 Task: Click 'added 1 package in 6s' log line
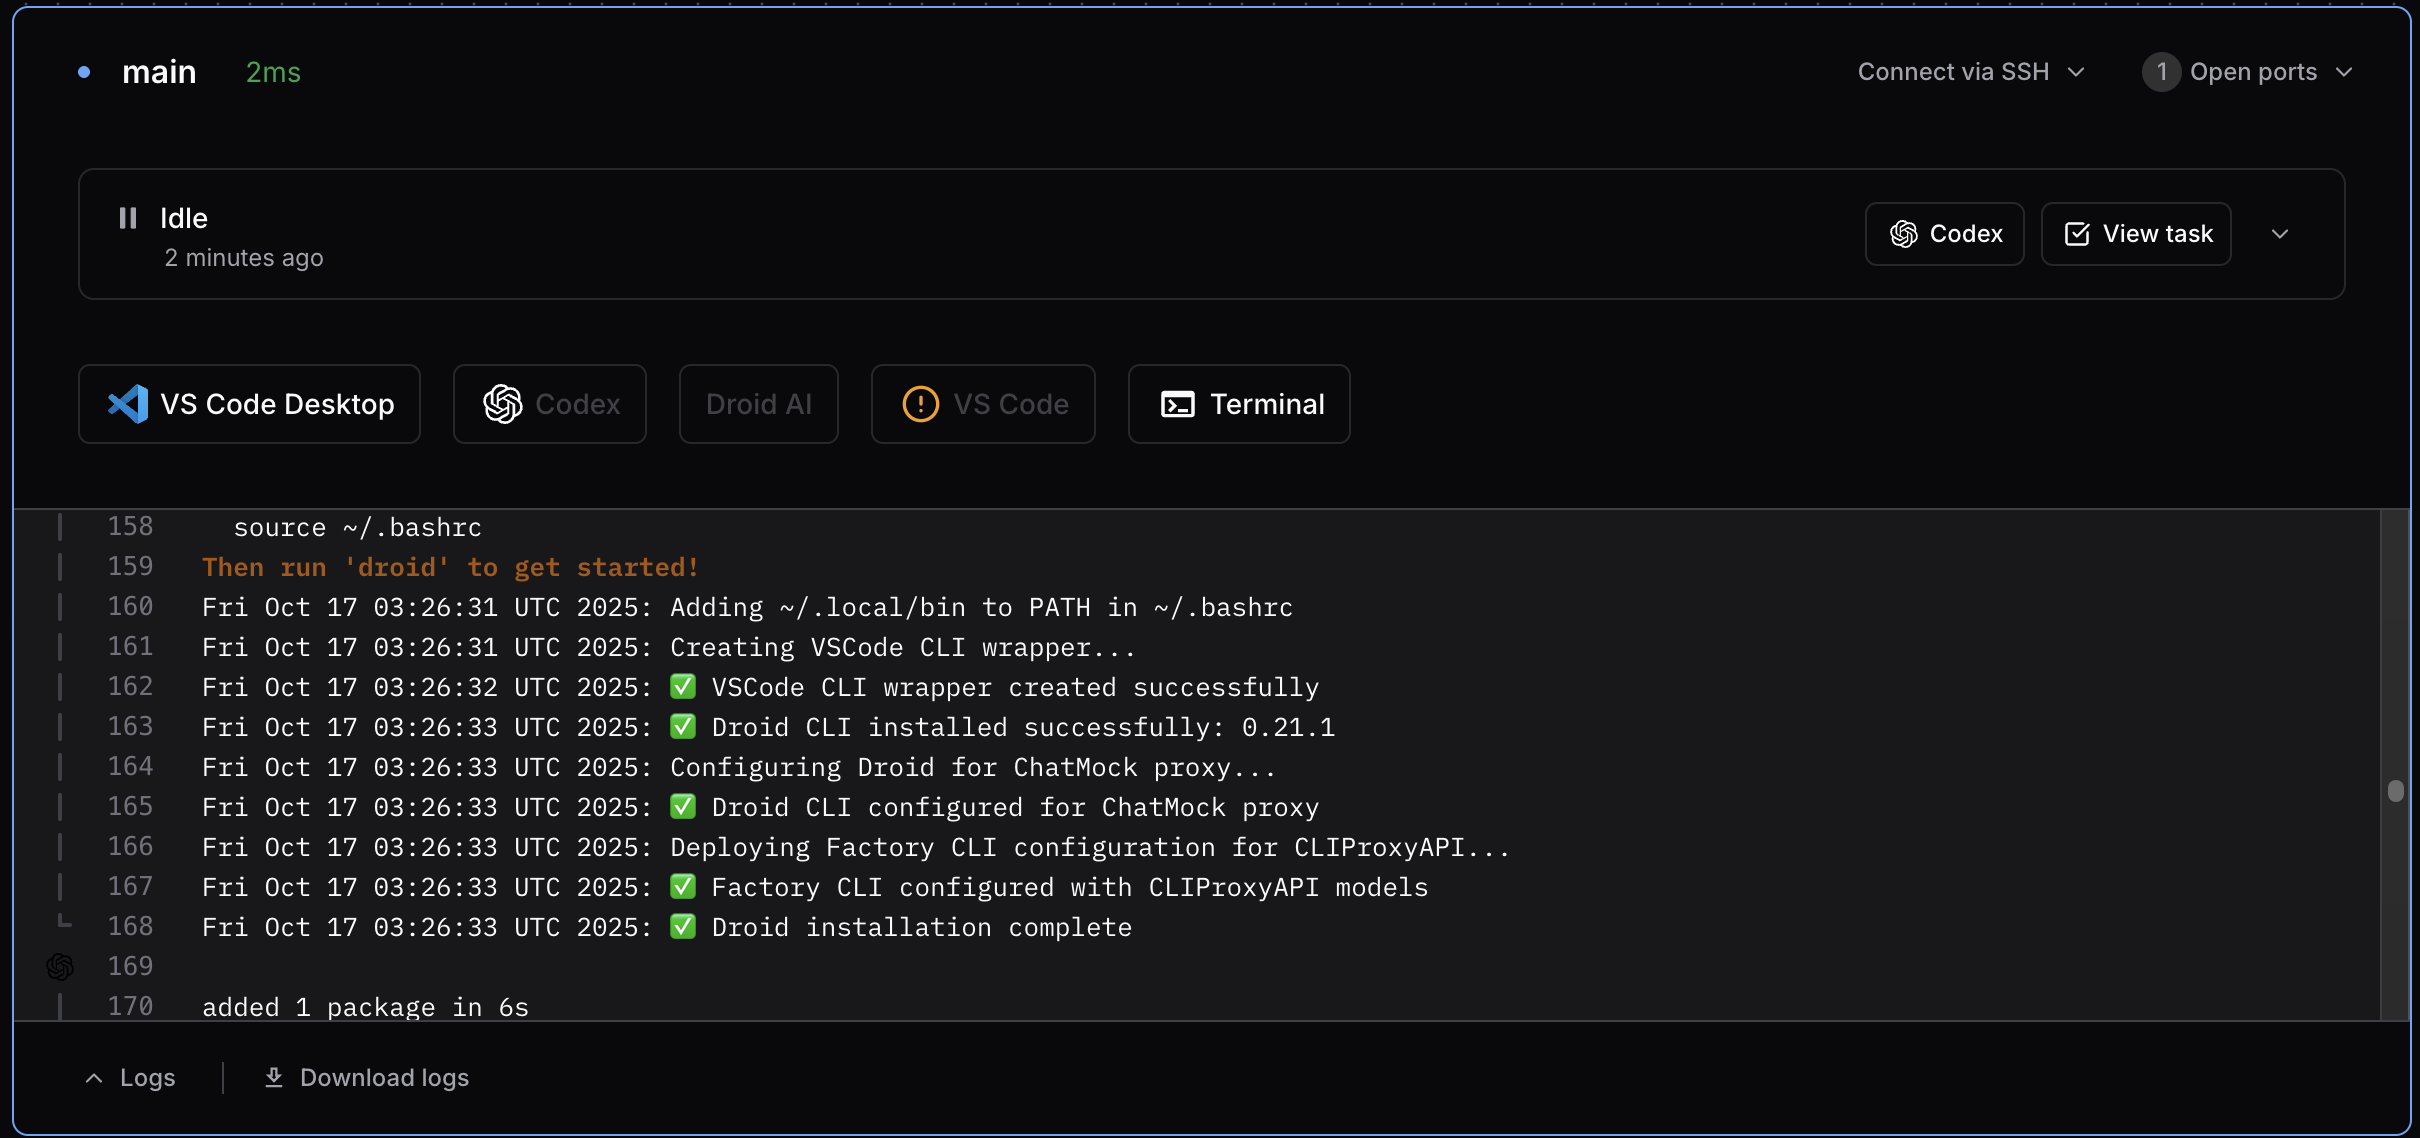coord(365,1007)
